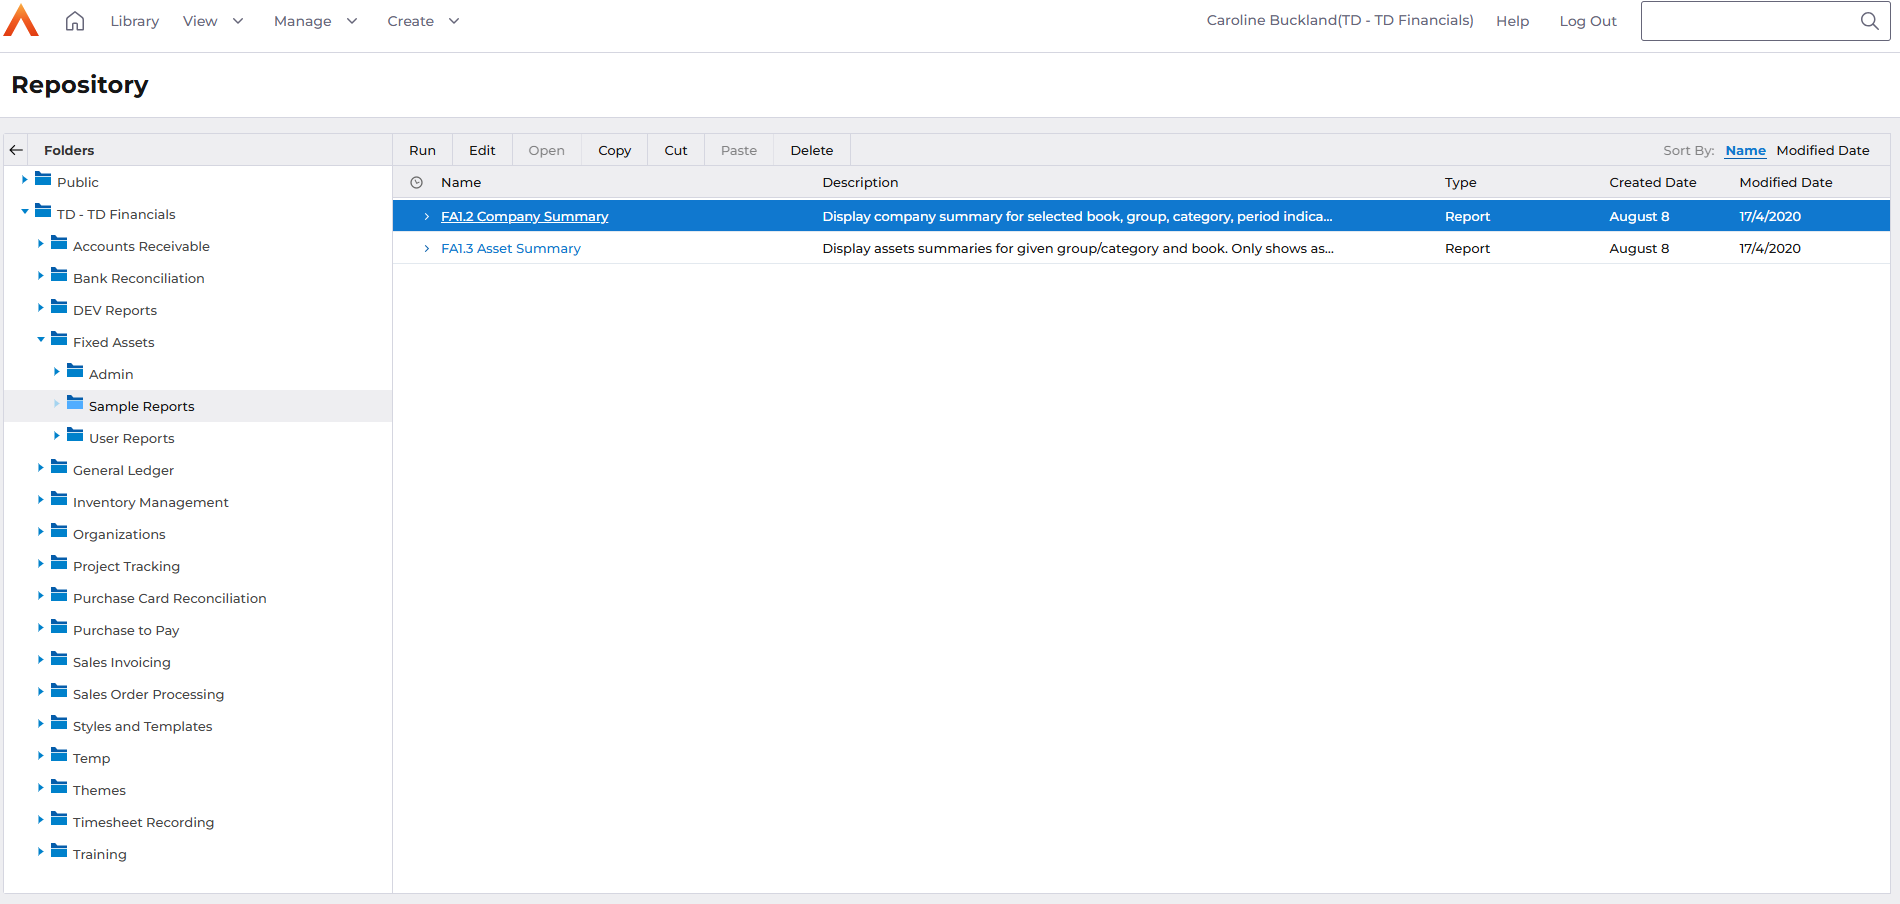
Task: Click the Temp folder icon
Action: pyautogui.click(x=59, y=755)
